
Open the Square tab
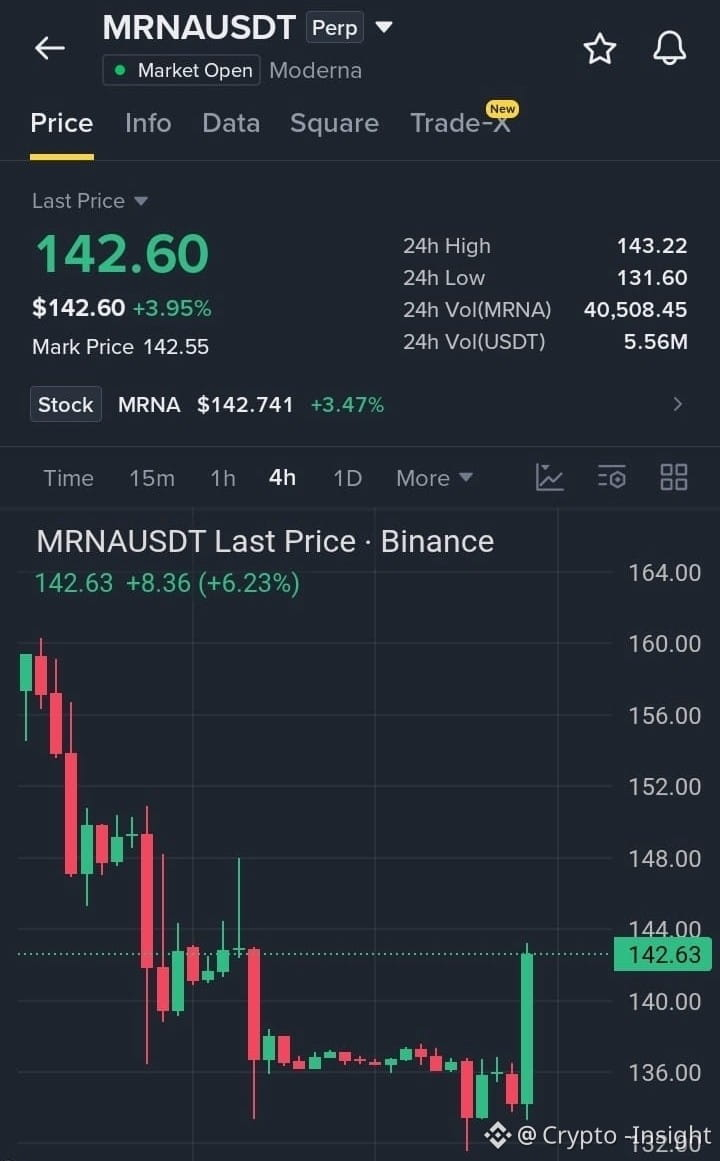(334, 123)
